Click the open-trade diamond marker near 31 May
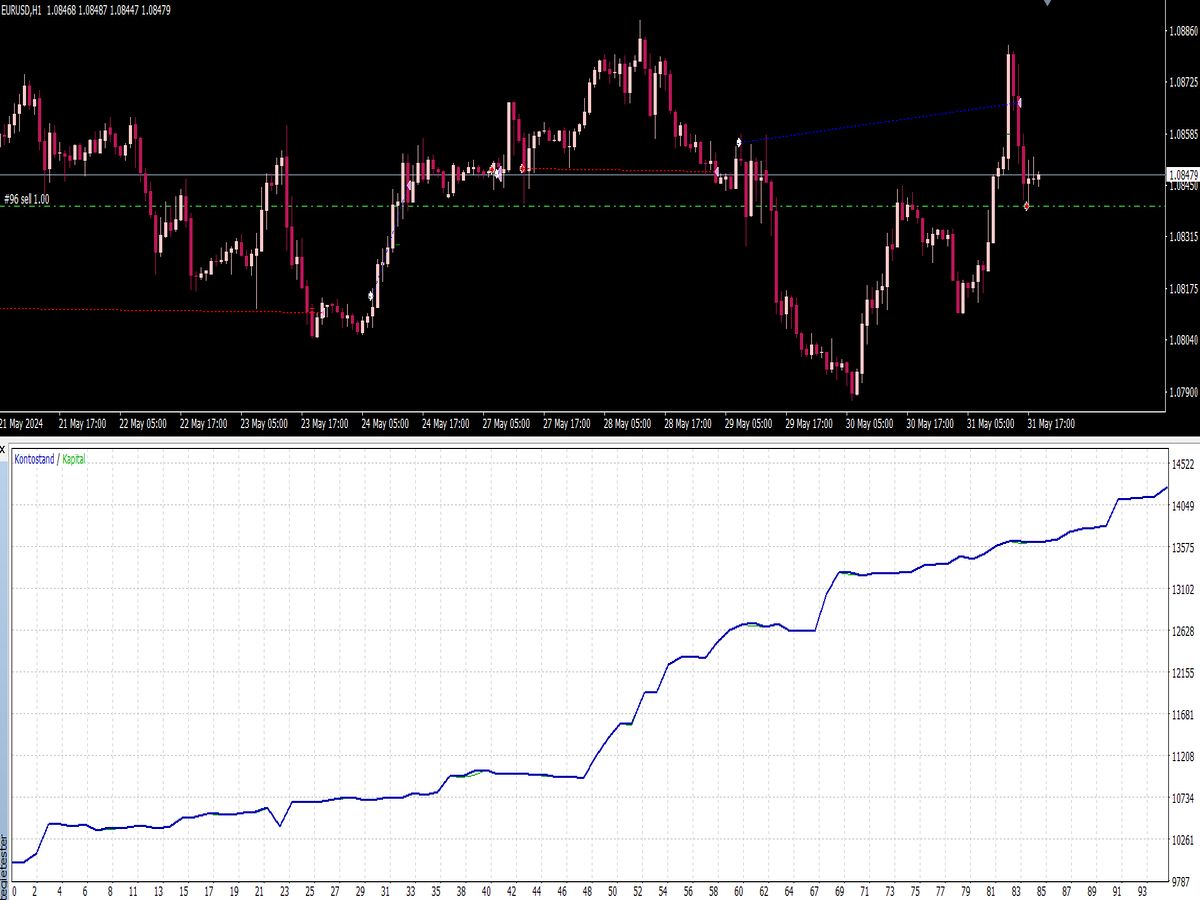This screenshot has width=1200, height=900. point(1027,205)
